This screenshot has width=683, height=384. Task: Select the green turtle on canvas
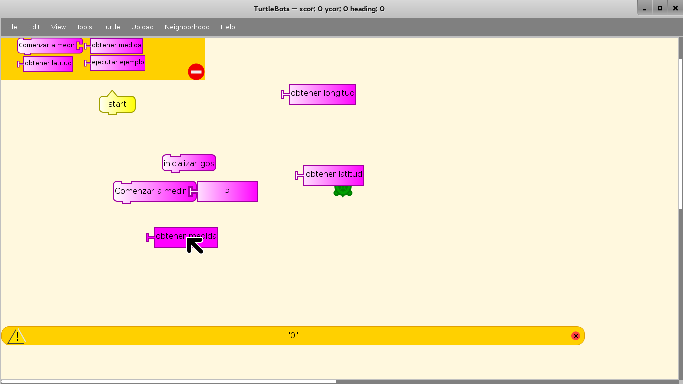(343, 191)
